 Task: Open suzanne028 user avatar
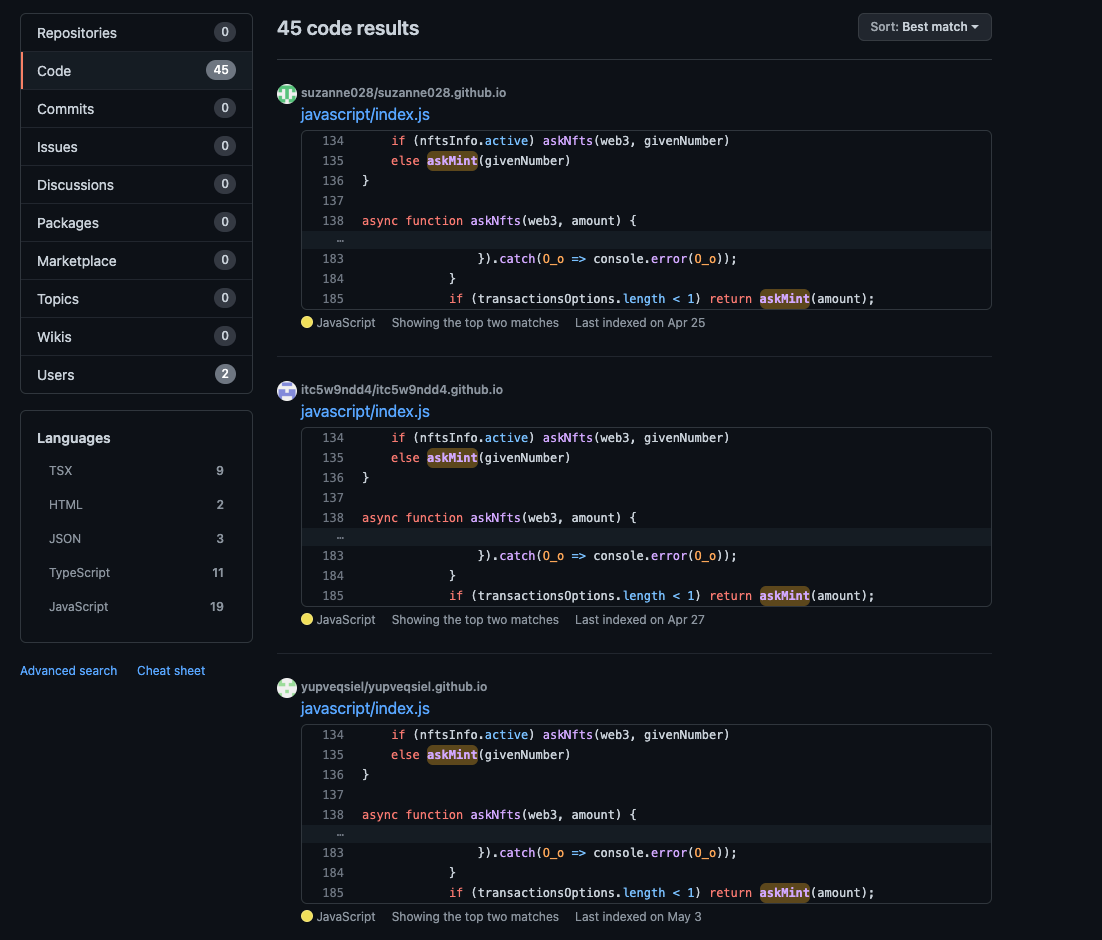pyautogui.click(x=287, y=94)
